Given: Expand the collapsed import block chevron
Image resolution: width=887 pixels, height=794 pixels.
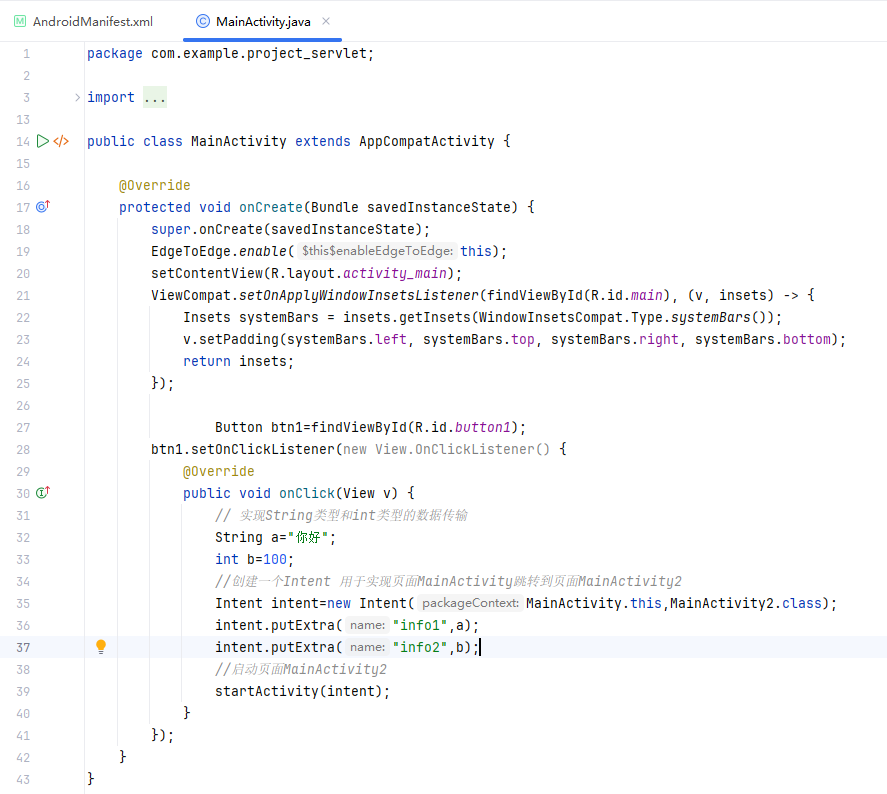Looking at the screenshot, I should coord(77,97).
